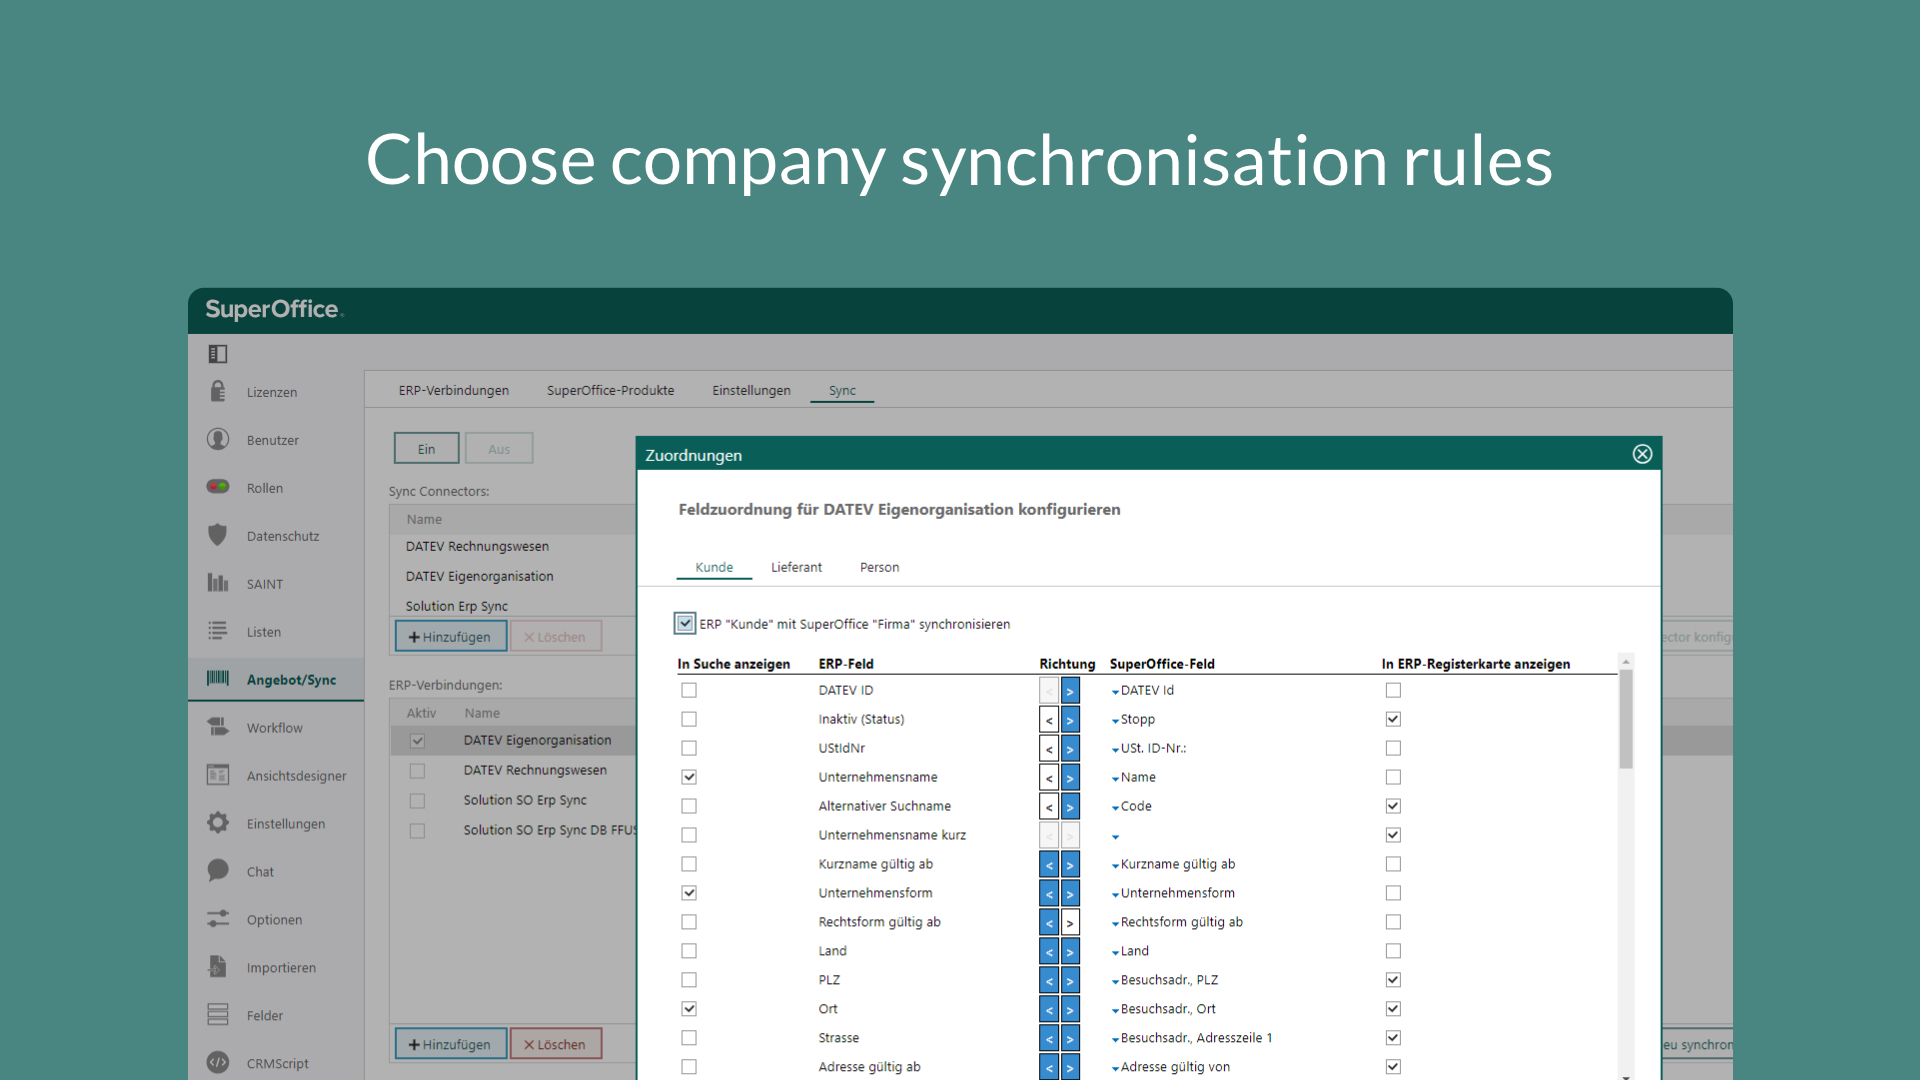Open Angebot/Sync barcode icon
1920x1080 pixels.
(x=218, y=678)
